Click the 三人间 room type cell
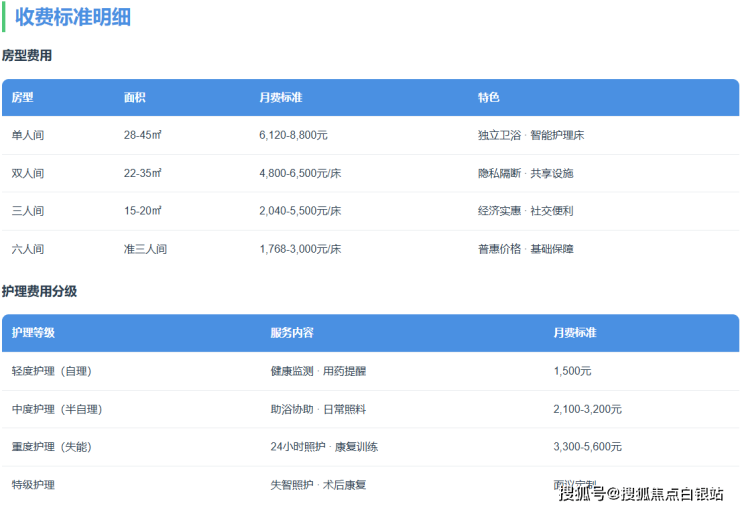This screenshot has height=510, width=740. pos(28,211)
